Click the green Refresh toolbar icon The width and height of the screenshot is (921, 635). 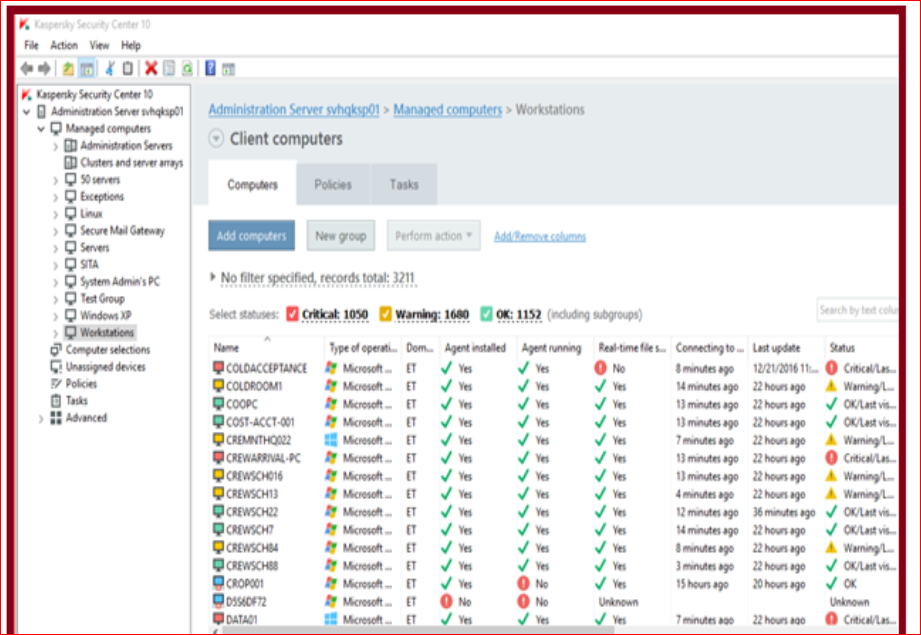click(187, 69)
